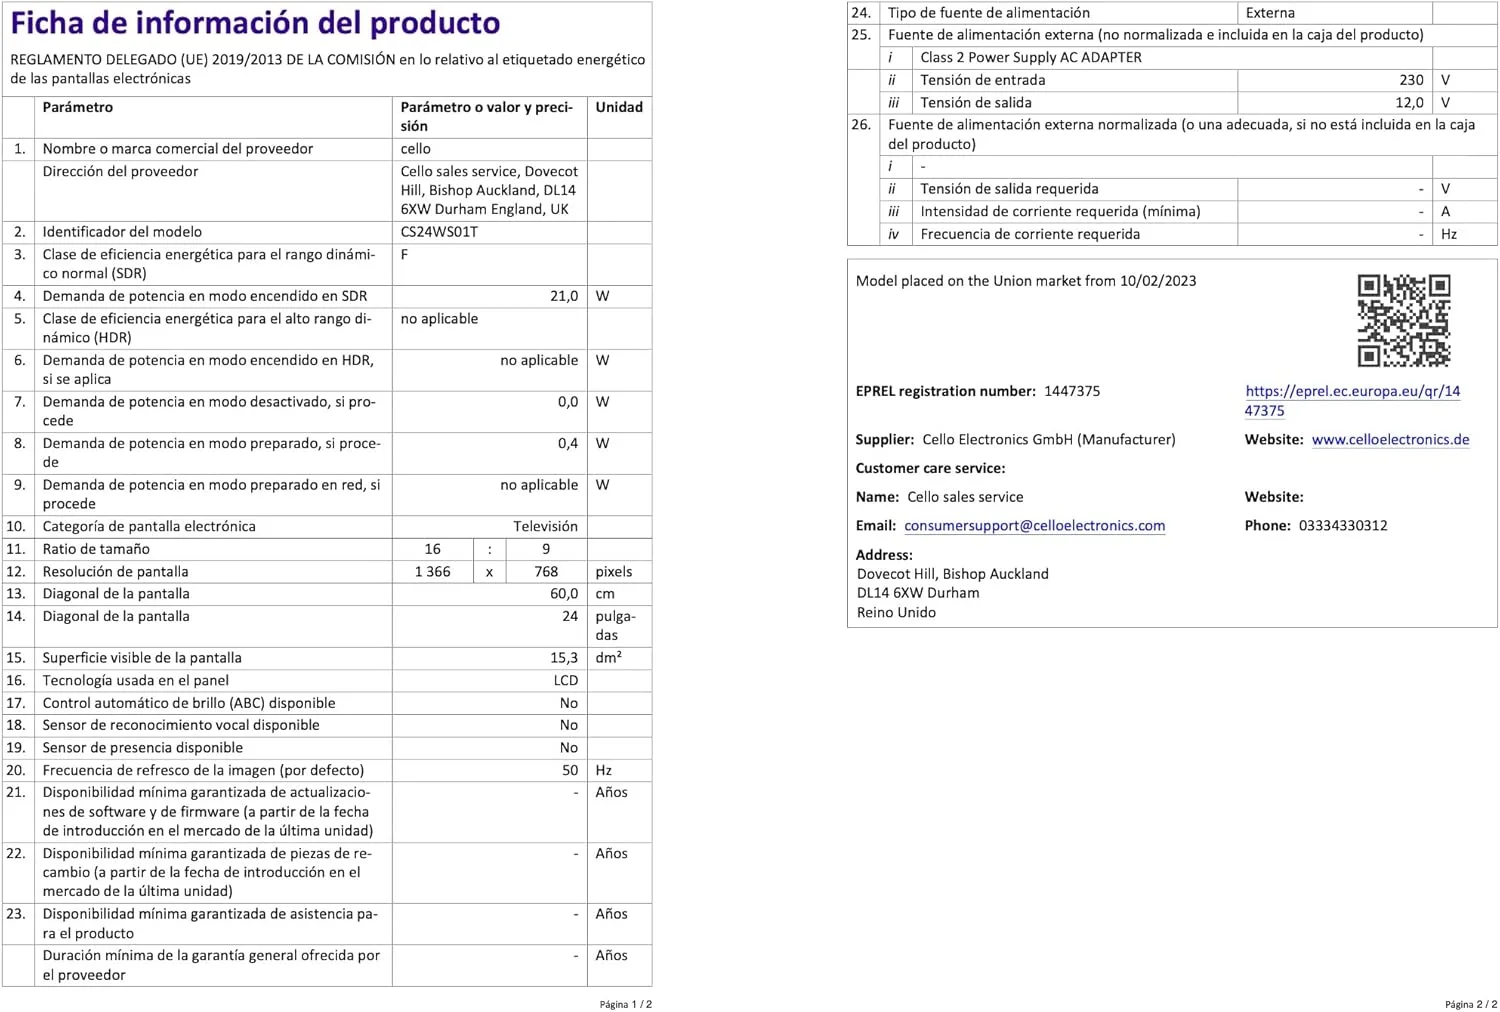This screenshot has width=1500, height=1012.
Task: Click the screen diagonal value 60,0
Action: (564, 594)
